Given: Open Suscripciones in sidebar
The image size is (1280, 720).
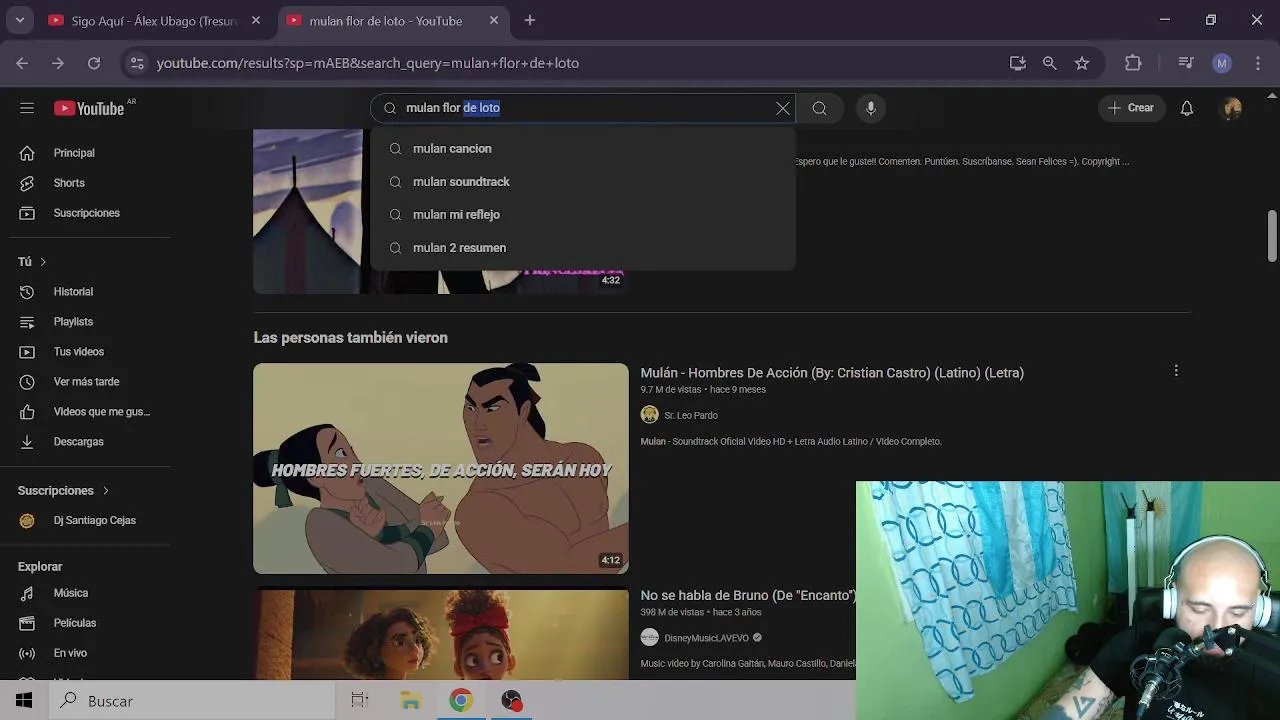Looking at the screenshot, I should (88, 213).
